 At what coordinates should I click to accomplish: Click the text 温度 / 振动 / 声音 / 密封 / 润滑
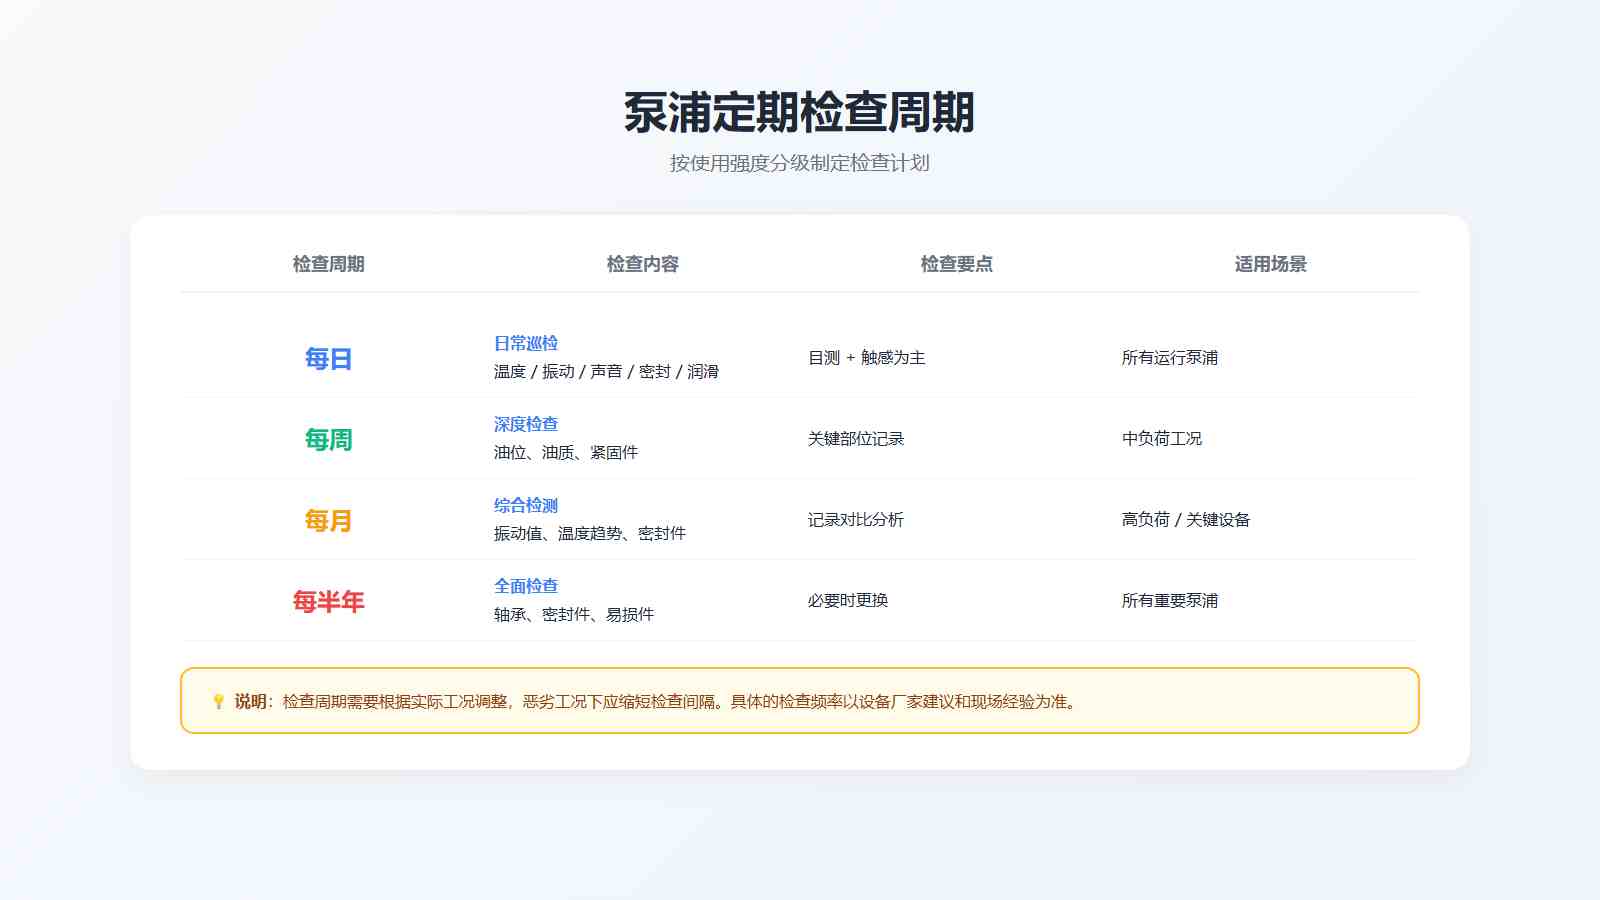(x=606, y=371)
